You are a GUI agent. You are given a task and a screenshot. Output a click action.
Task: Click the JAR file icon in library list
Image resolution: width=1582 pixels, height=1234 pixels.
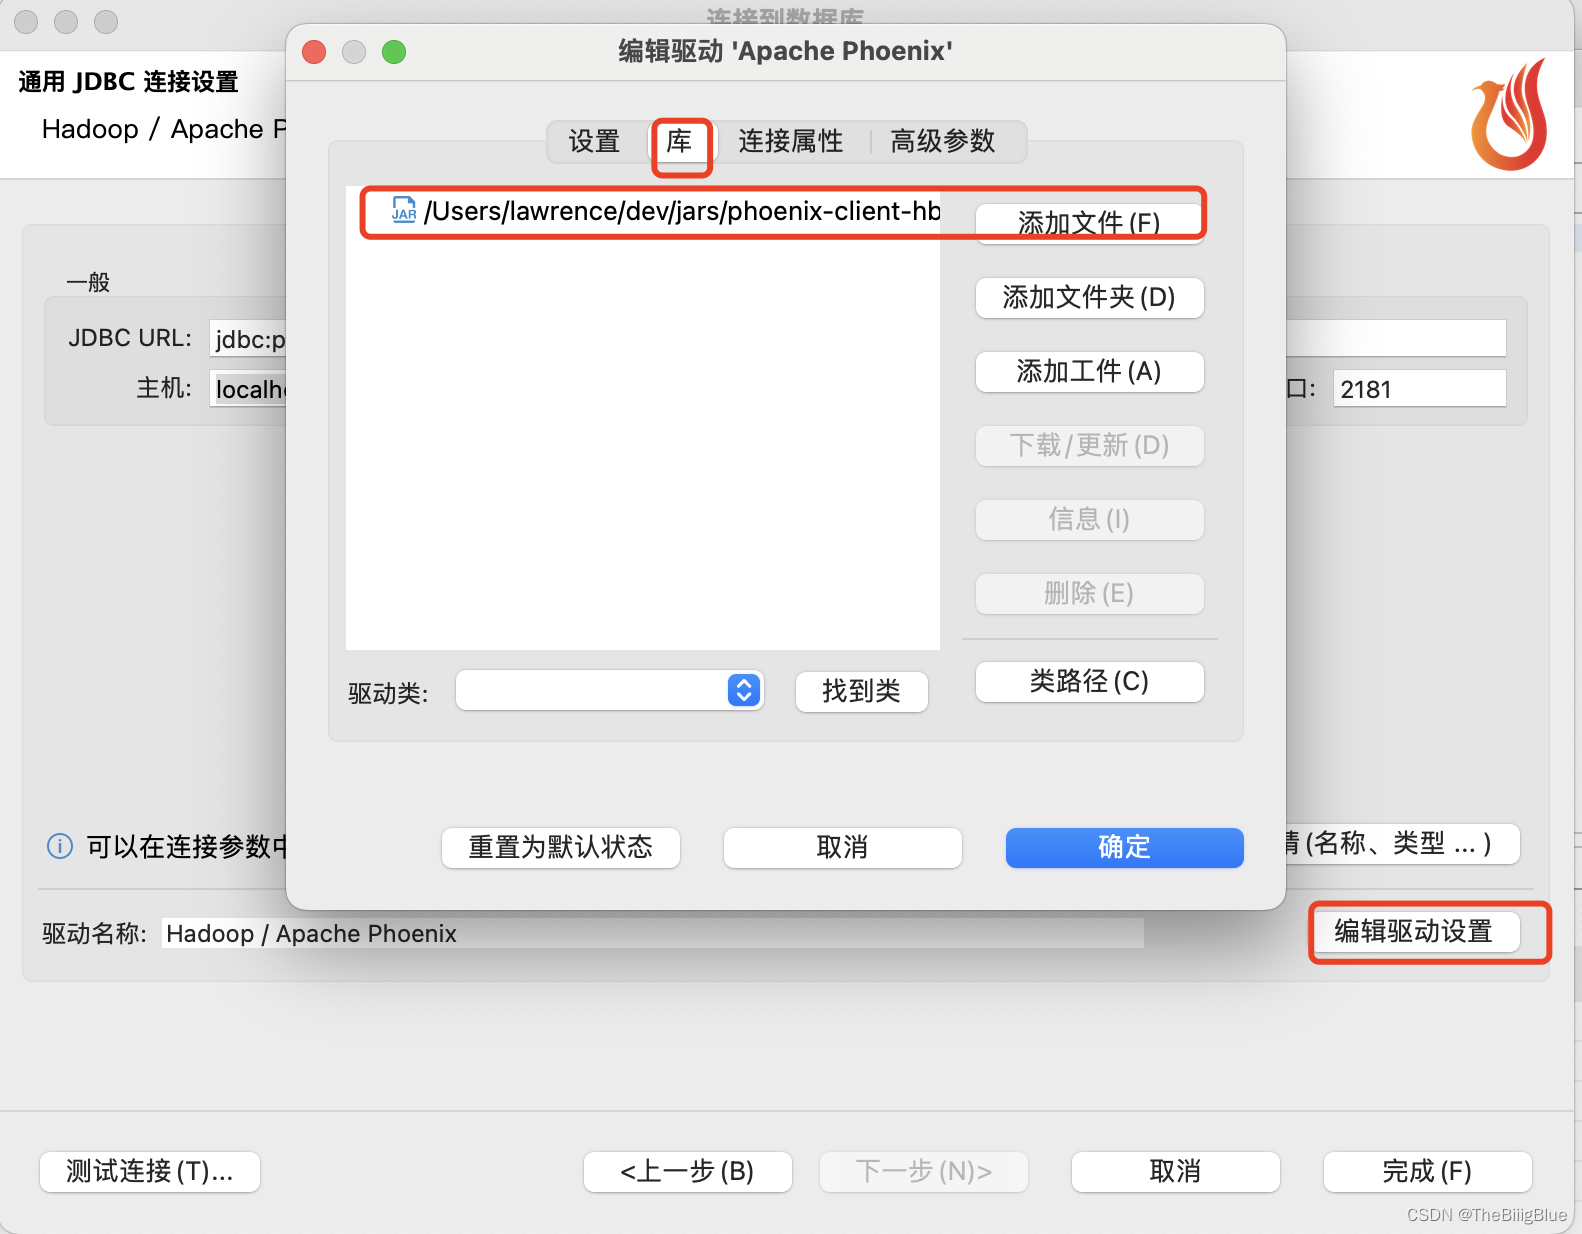(x=404, y=209)
